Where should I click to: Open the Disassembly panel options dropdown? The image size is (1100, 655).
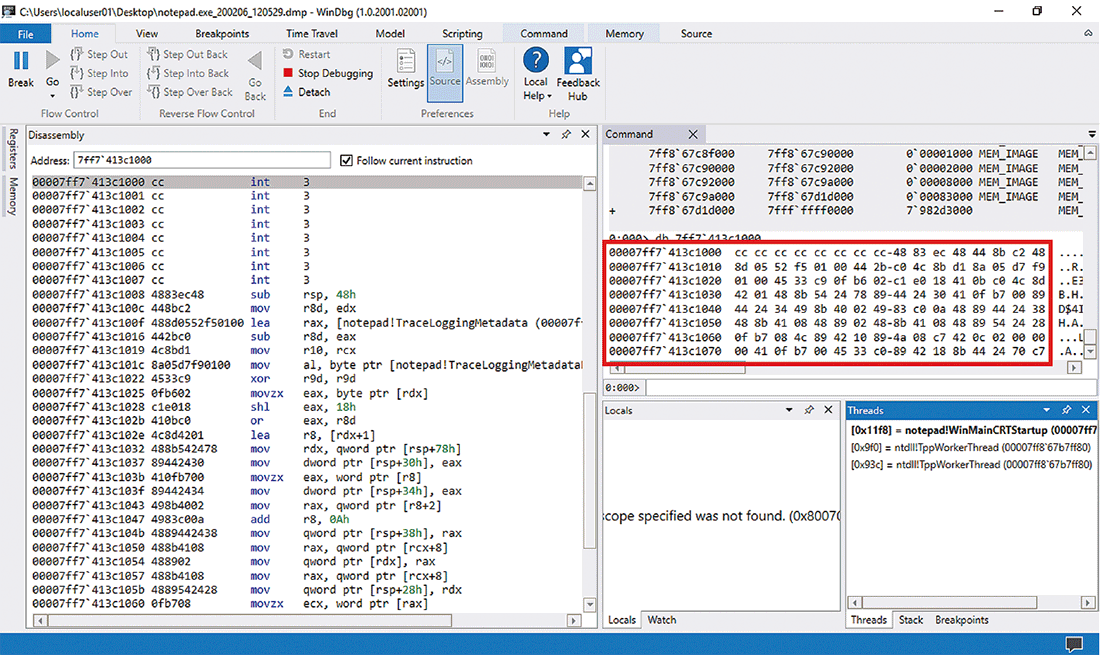point(547,135)
